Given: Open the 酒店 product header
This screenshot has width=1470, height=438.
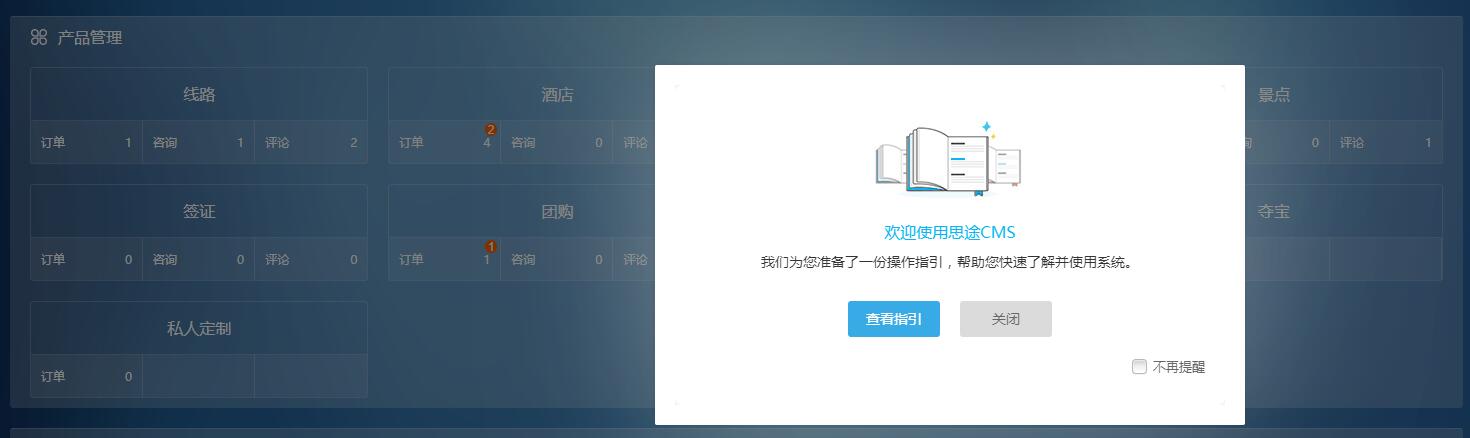Looking at the screenshot, I should coord(557,95).
